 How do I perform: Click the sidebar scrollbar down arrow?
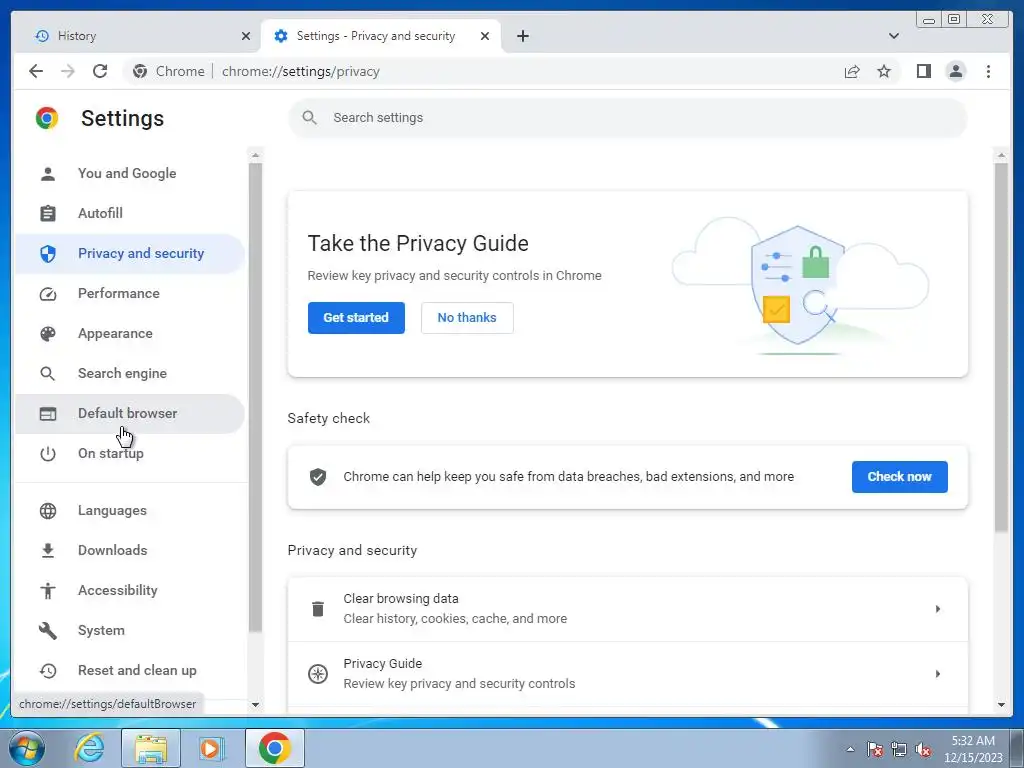[x=255, y=705]
